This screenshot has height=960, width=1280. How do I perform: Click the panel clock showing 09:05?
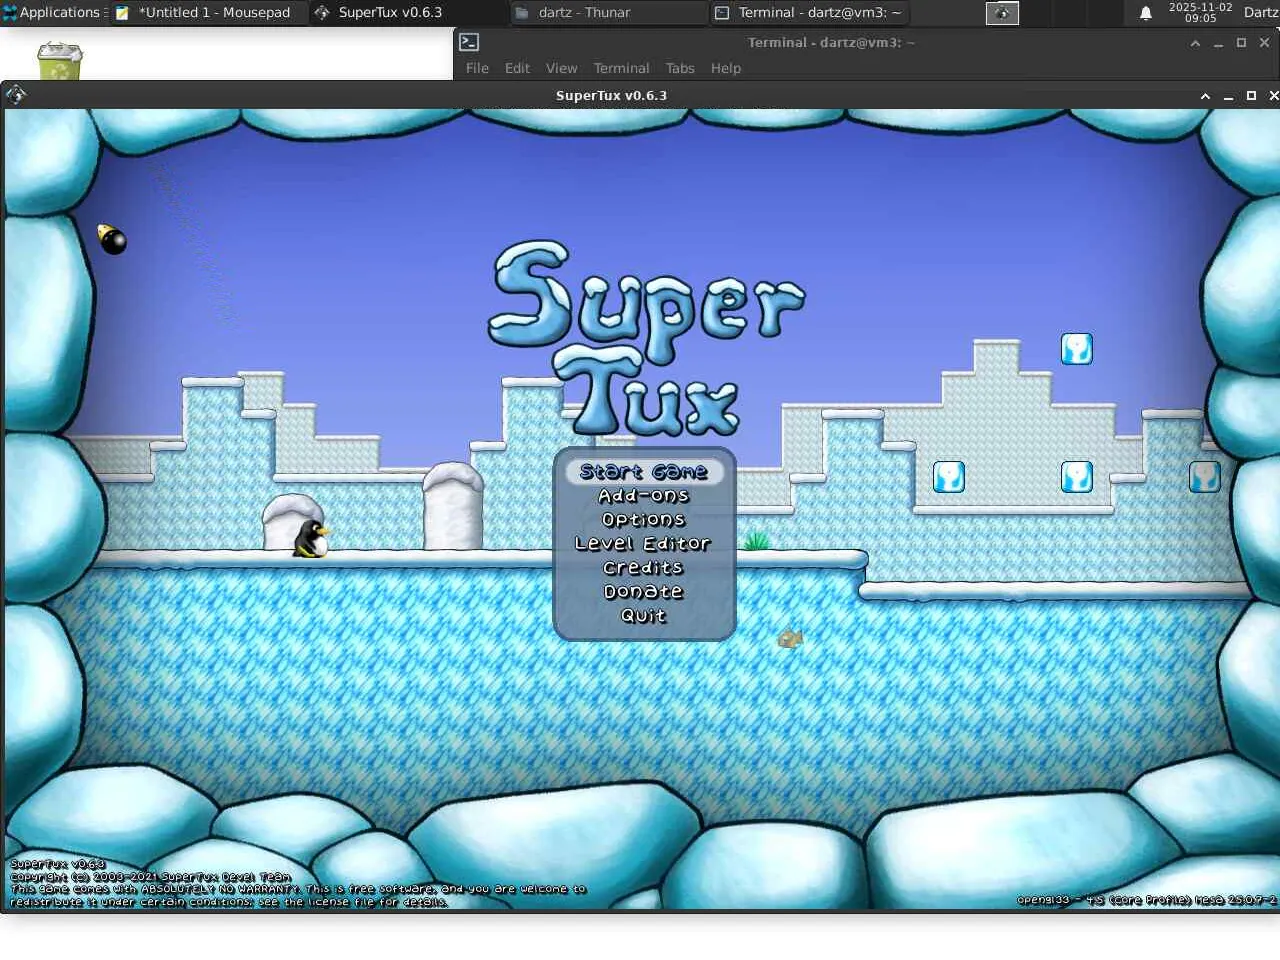click(1200, 12)
